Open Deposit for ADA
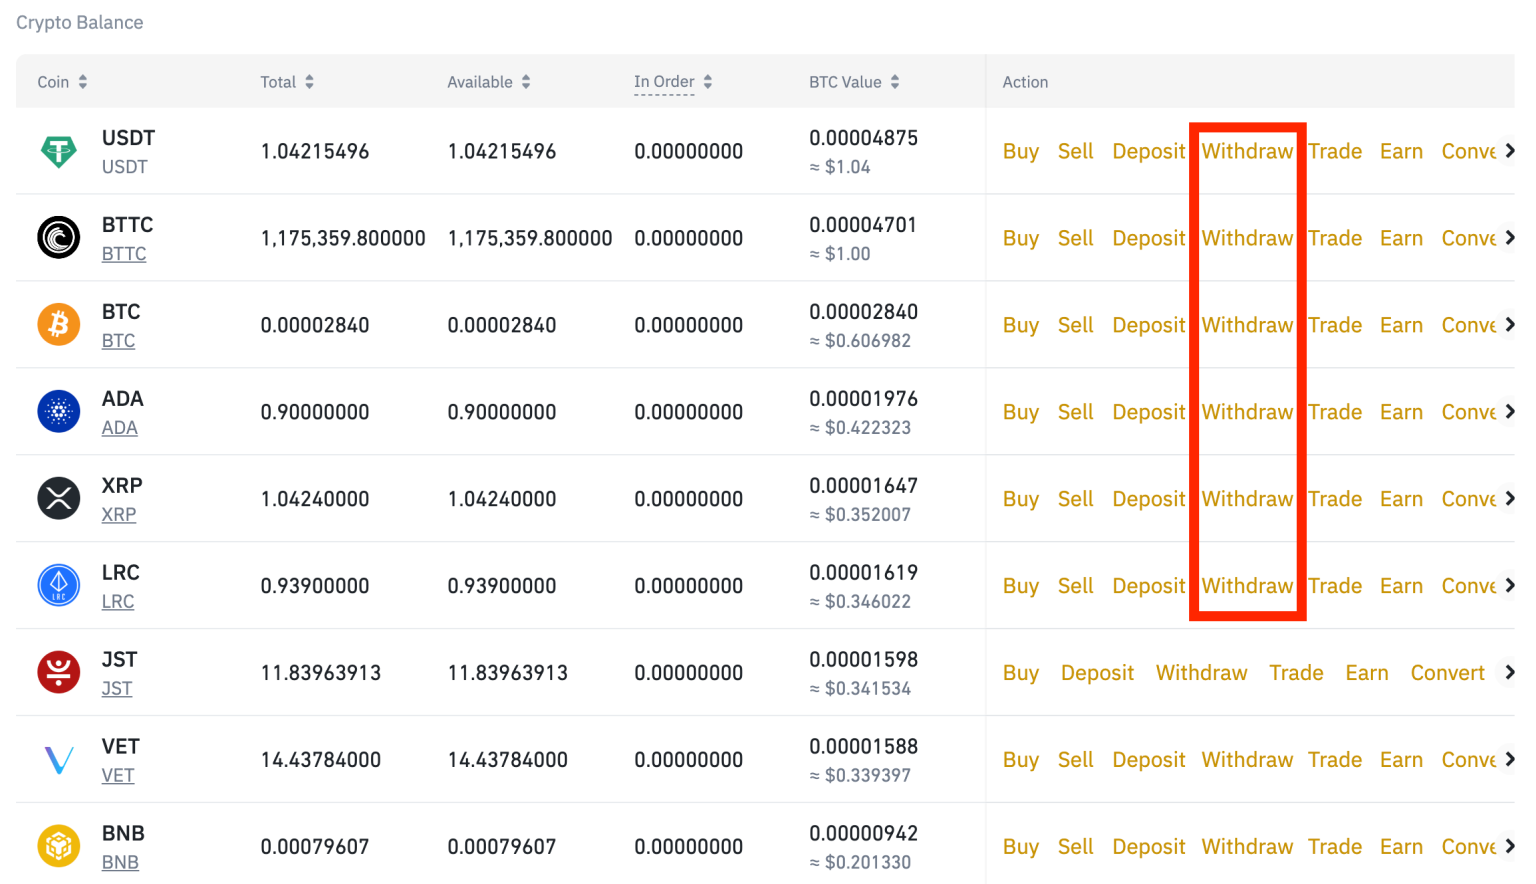 1148,412
